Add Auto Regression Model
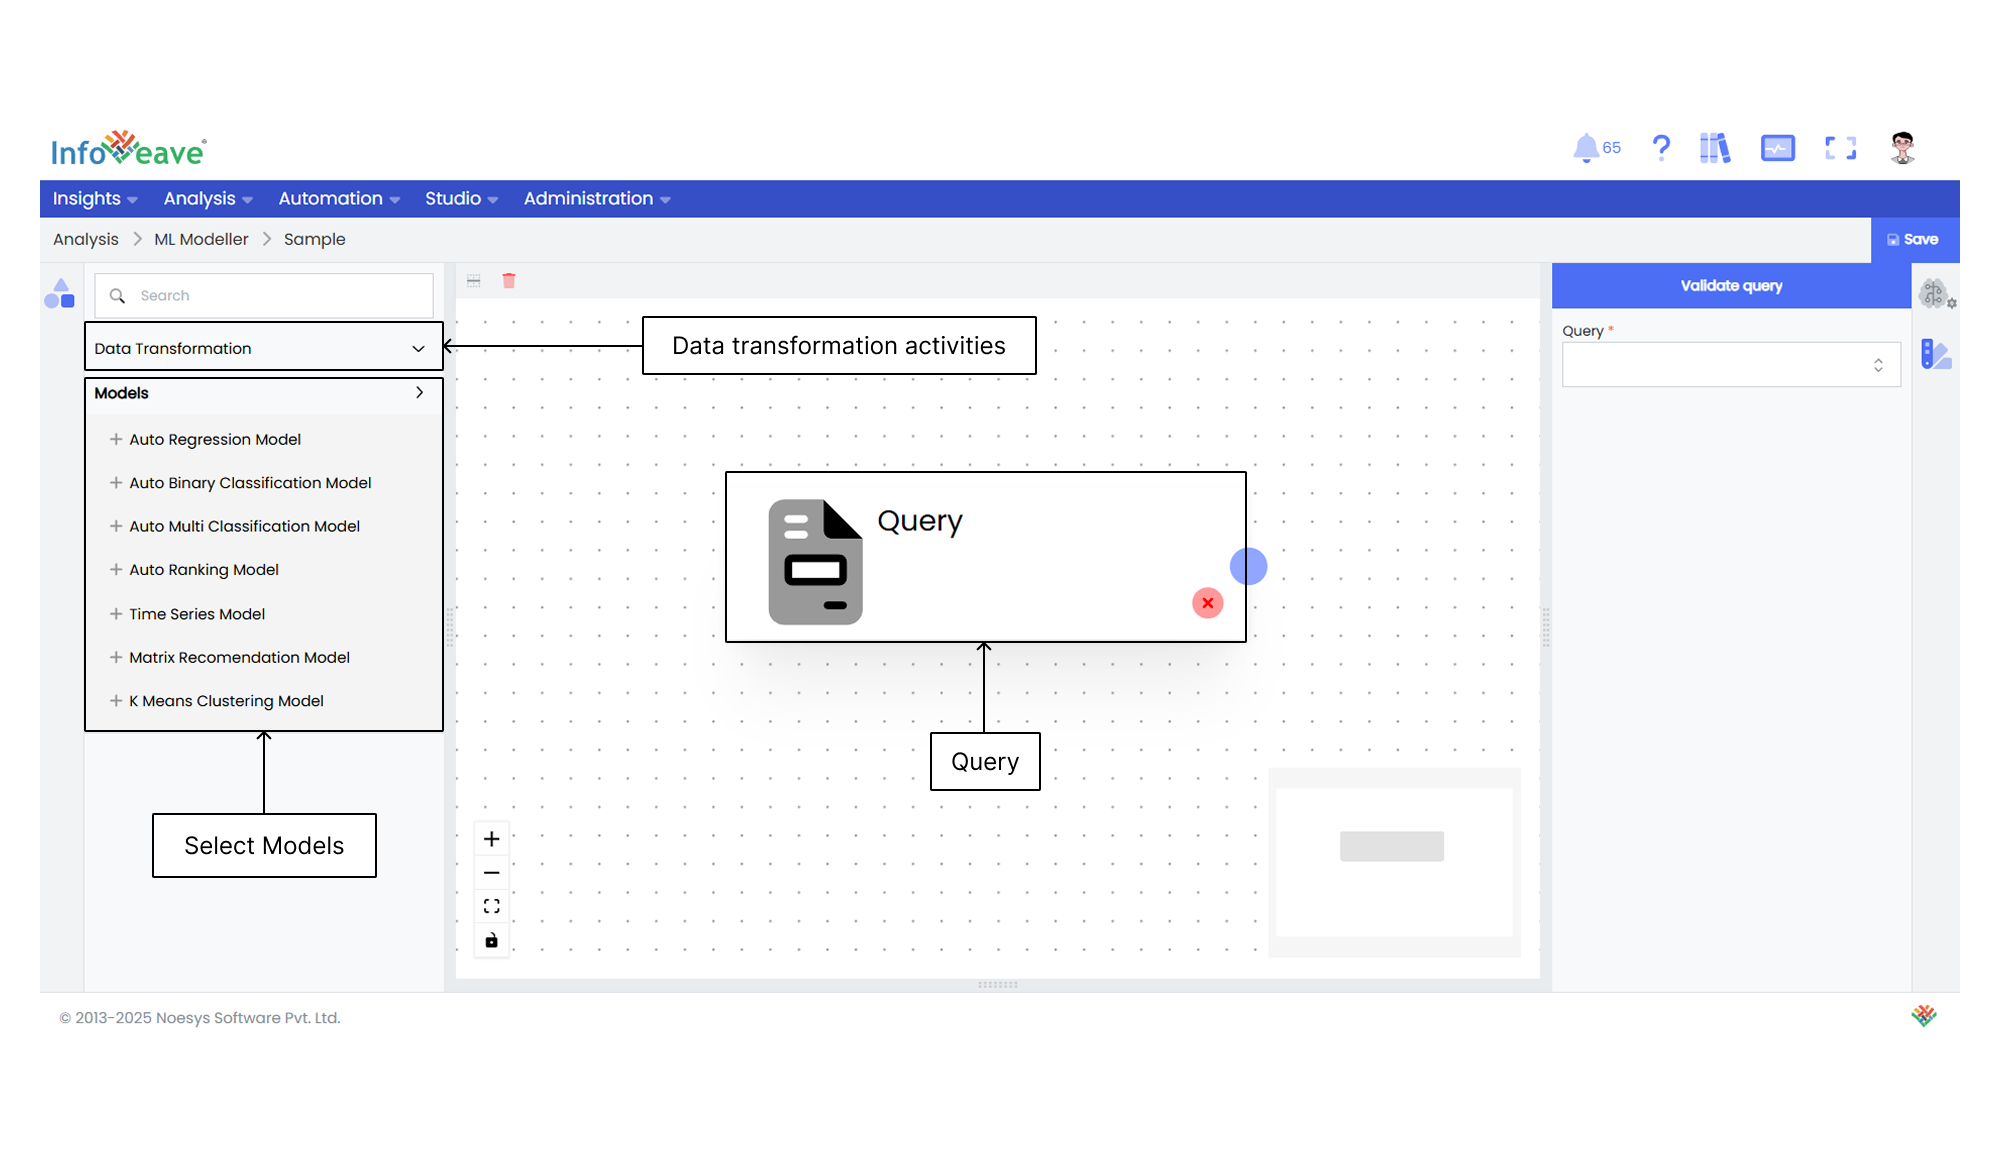This screenshot has height=1160, width=2000. (206, 439)
